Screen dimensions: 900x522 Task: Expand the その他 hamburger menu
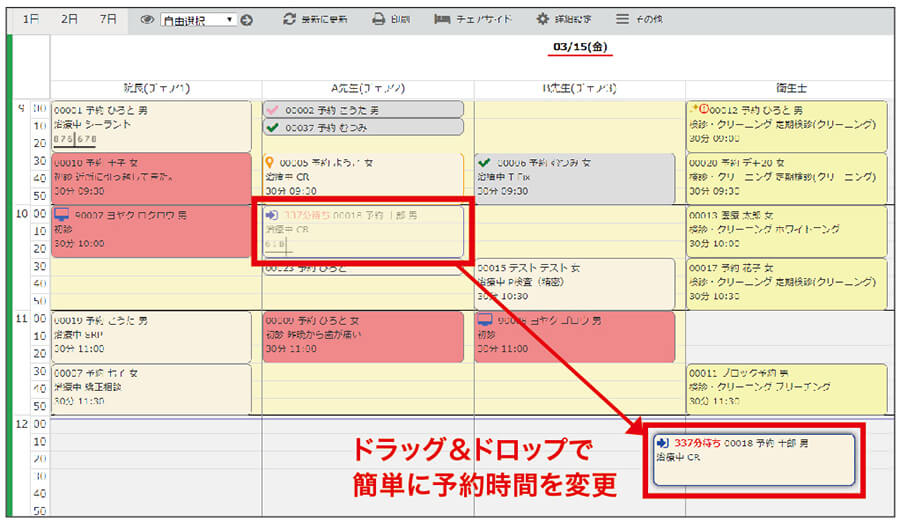pos(622,19)
